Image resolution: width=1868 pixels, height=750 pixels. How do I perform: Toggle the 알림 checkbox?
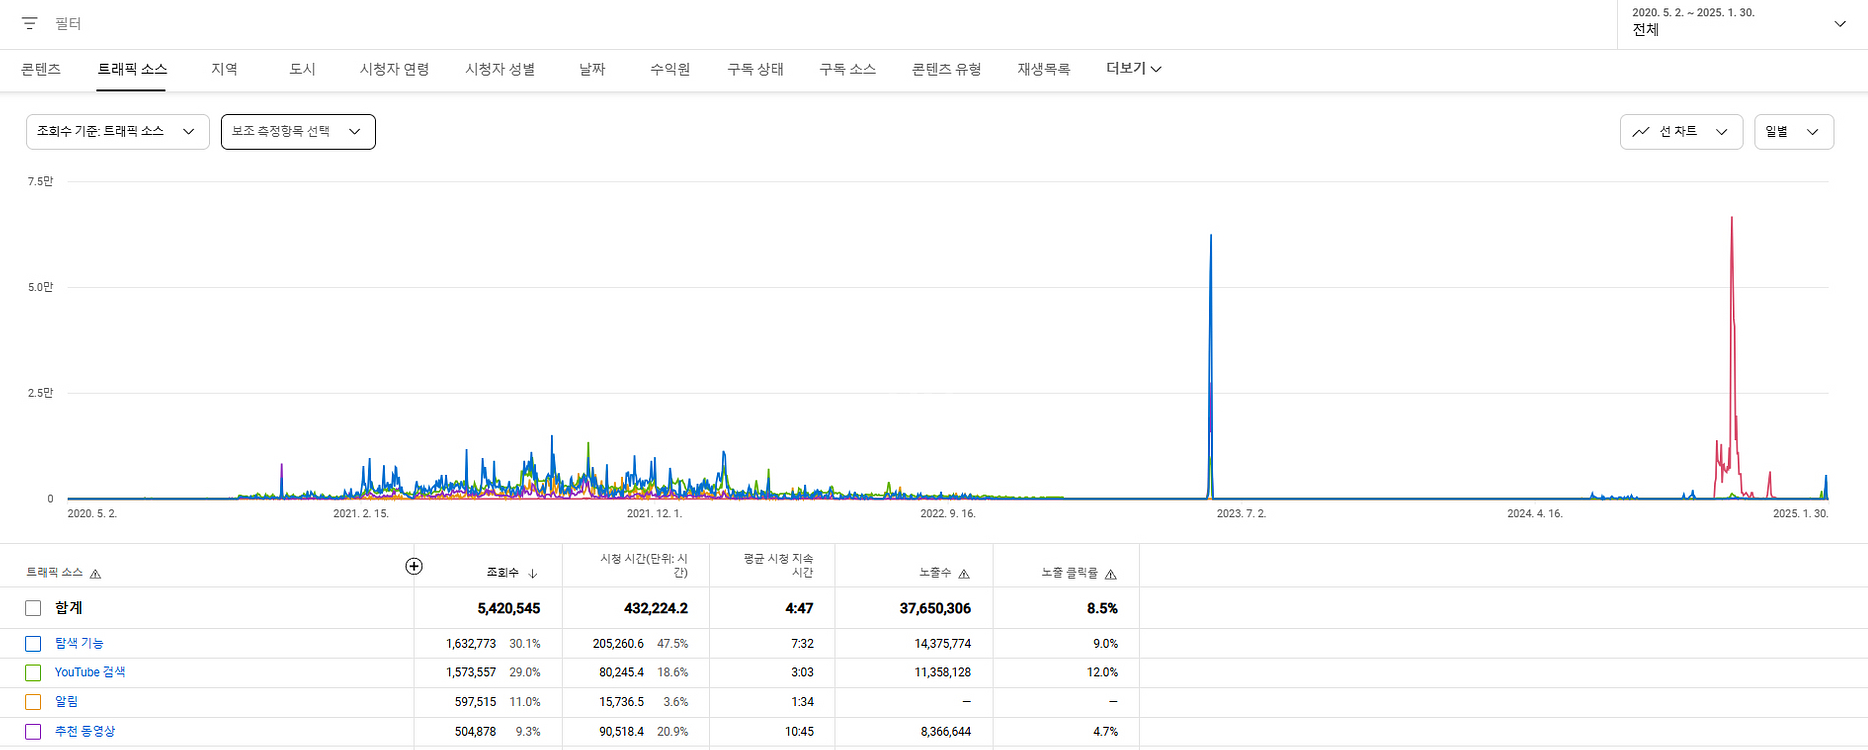point(33,702)
